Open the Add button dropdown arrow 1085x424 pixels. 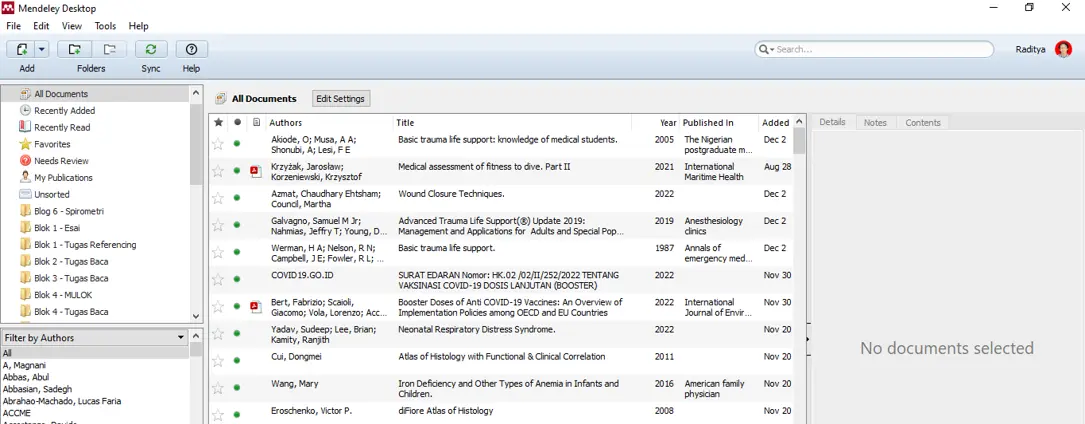42,49
